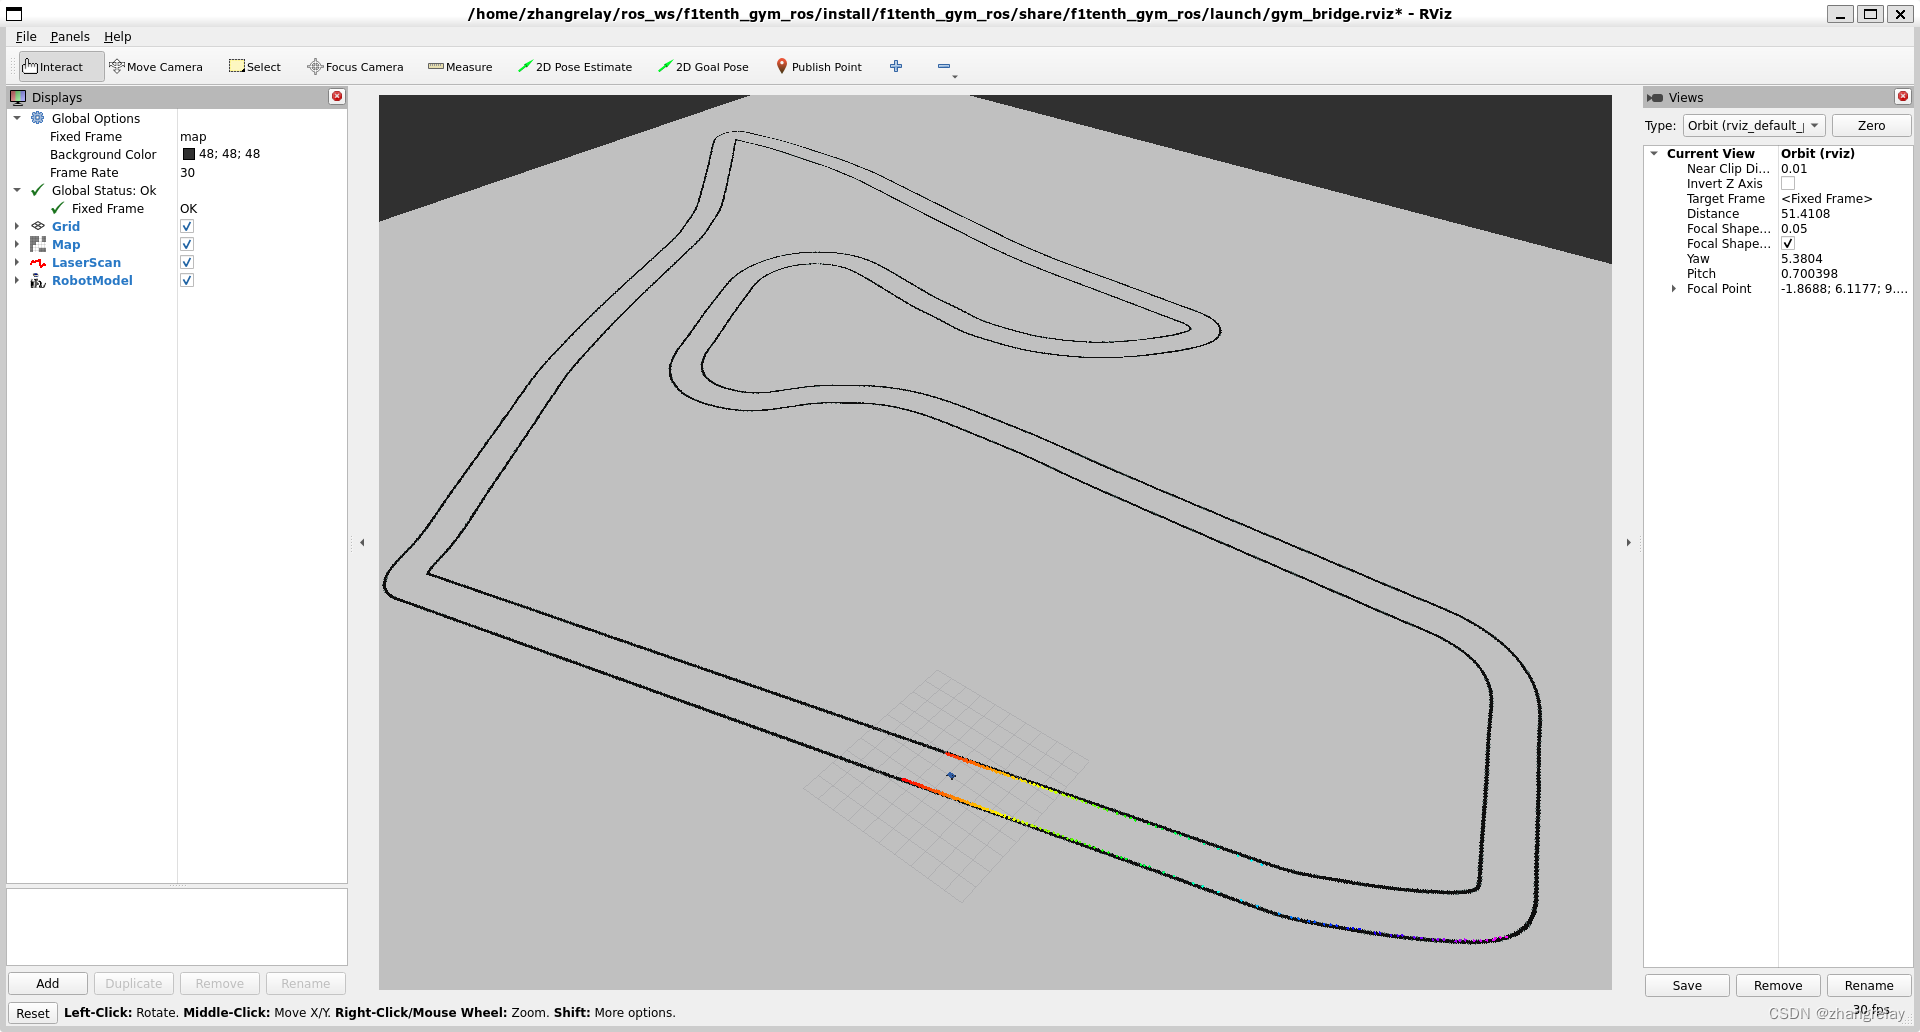Screen dimensions: 1920x1032
Task: Open the Panels menu
Action: point(70,37)
